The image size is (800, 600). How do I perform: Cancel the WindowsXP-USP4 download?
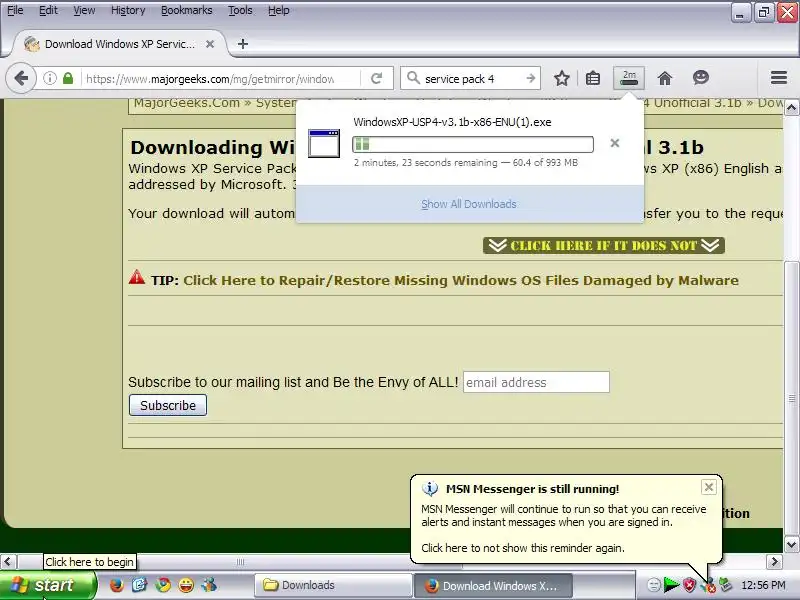click(615, 143)
